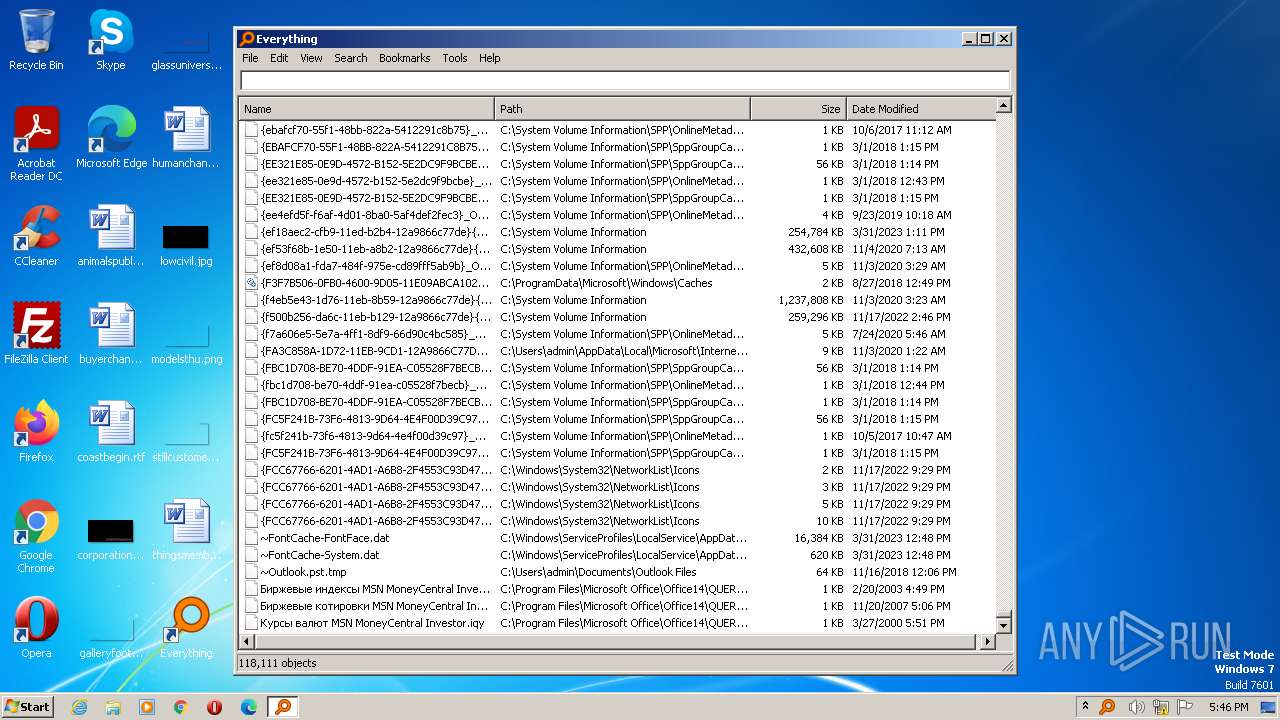Click the Opera taskbar icon

pos(215,707)
